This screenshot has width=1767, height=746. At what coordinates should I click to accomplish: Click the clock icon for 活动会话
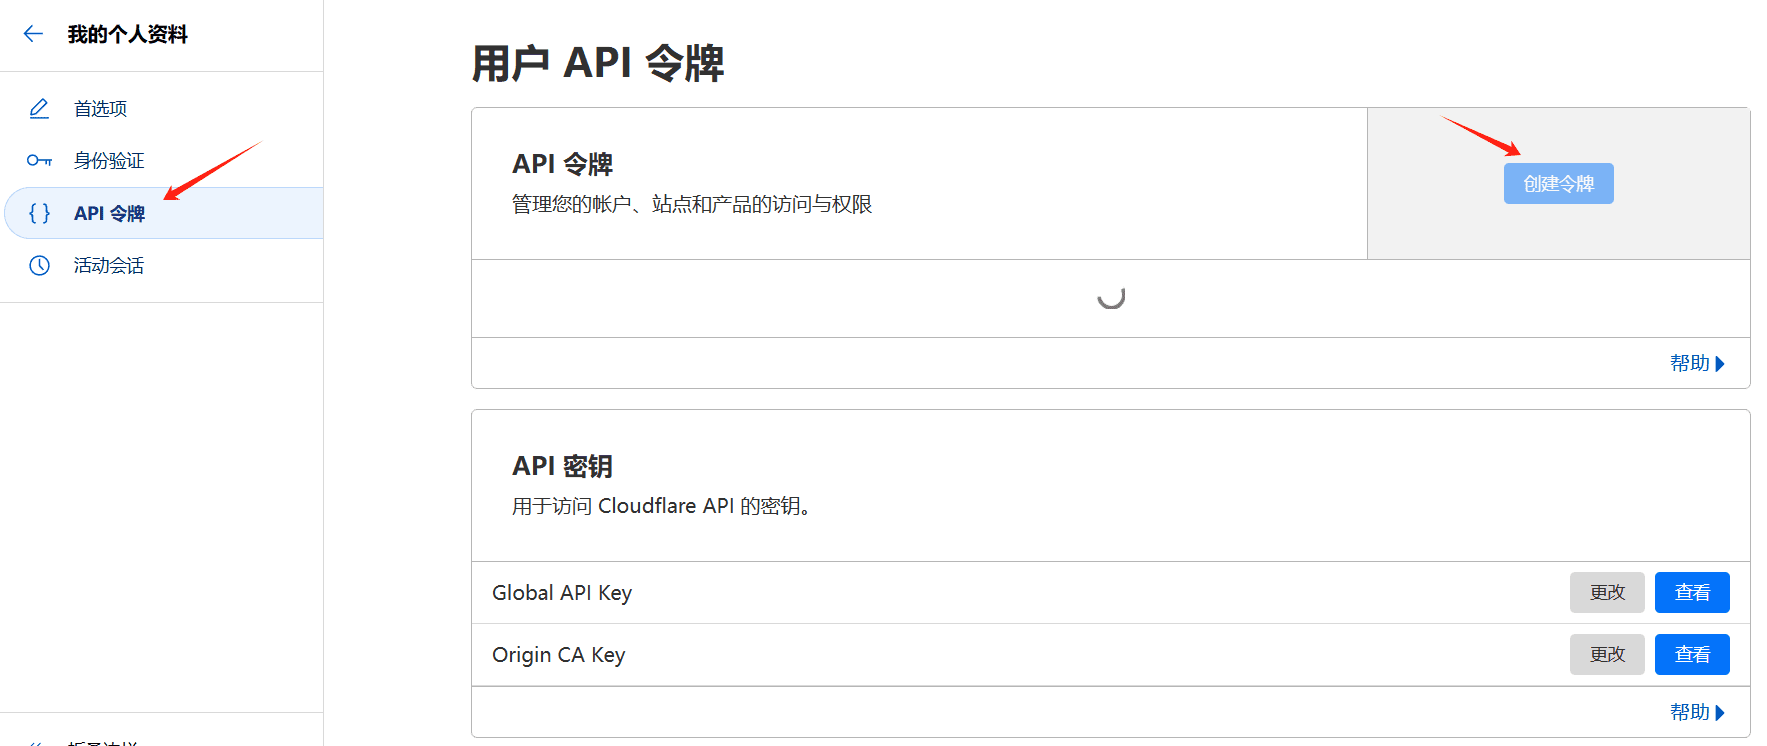tap(39, 265)
